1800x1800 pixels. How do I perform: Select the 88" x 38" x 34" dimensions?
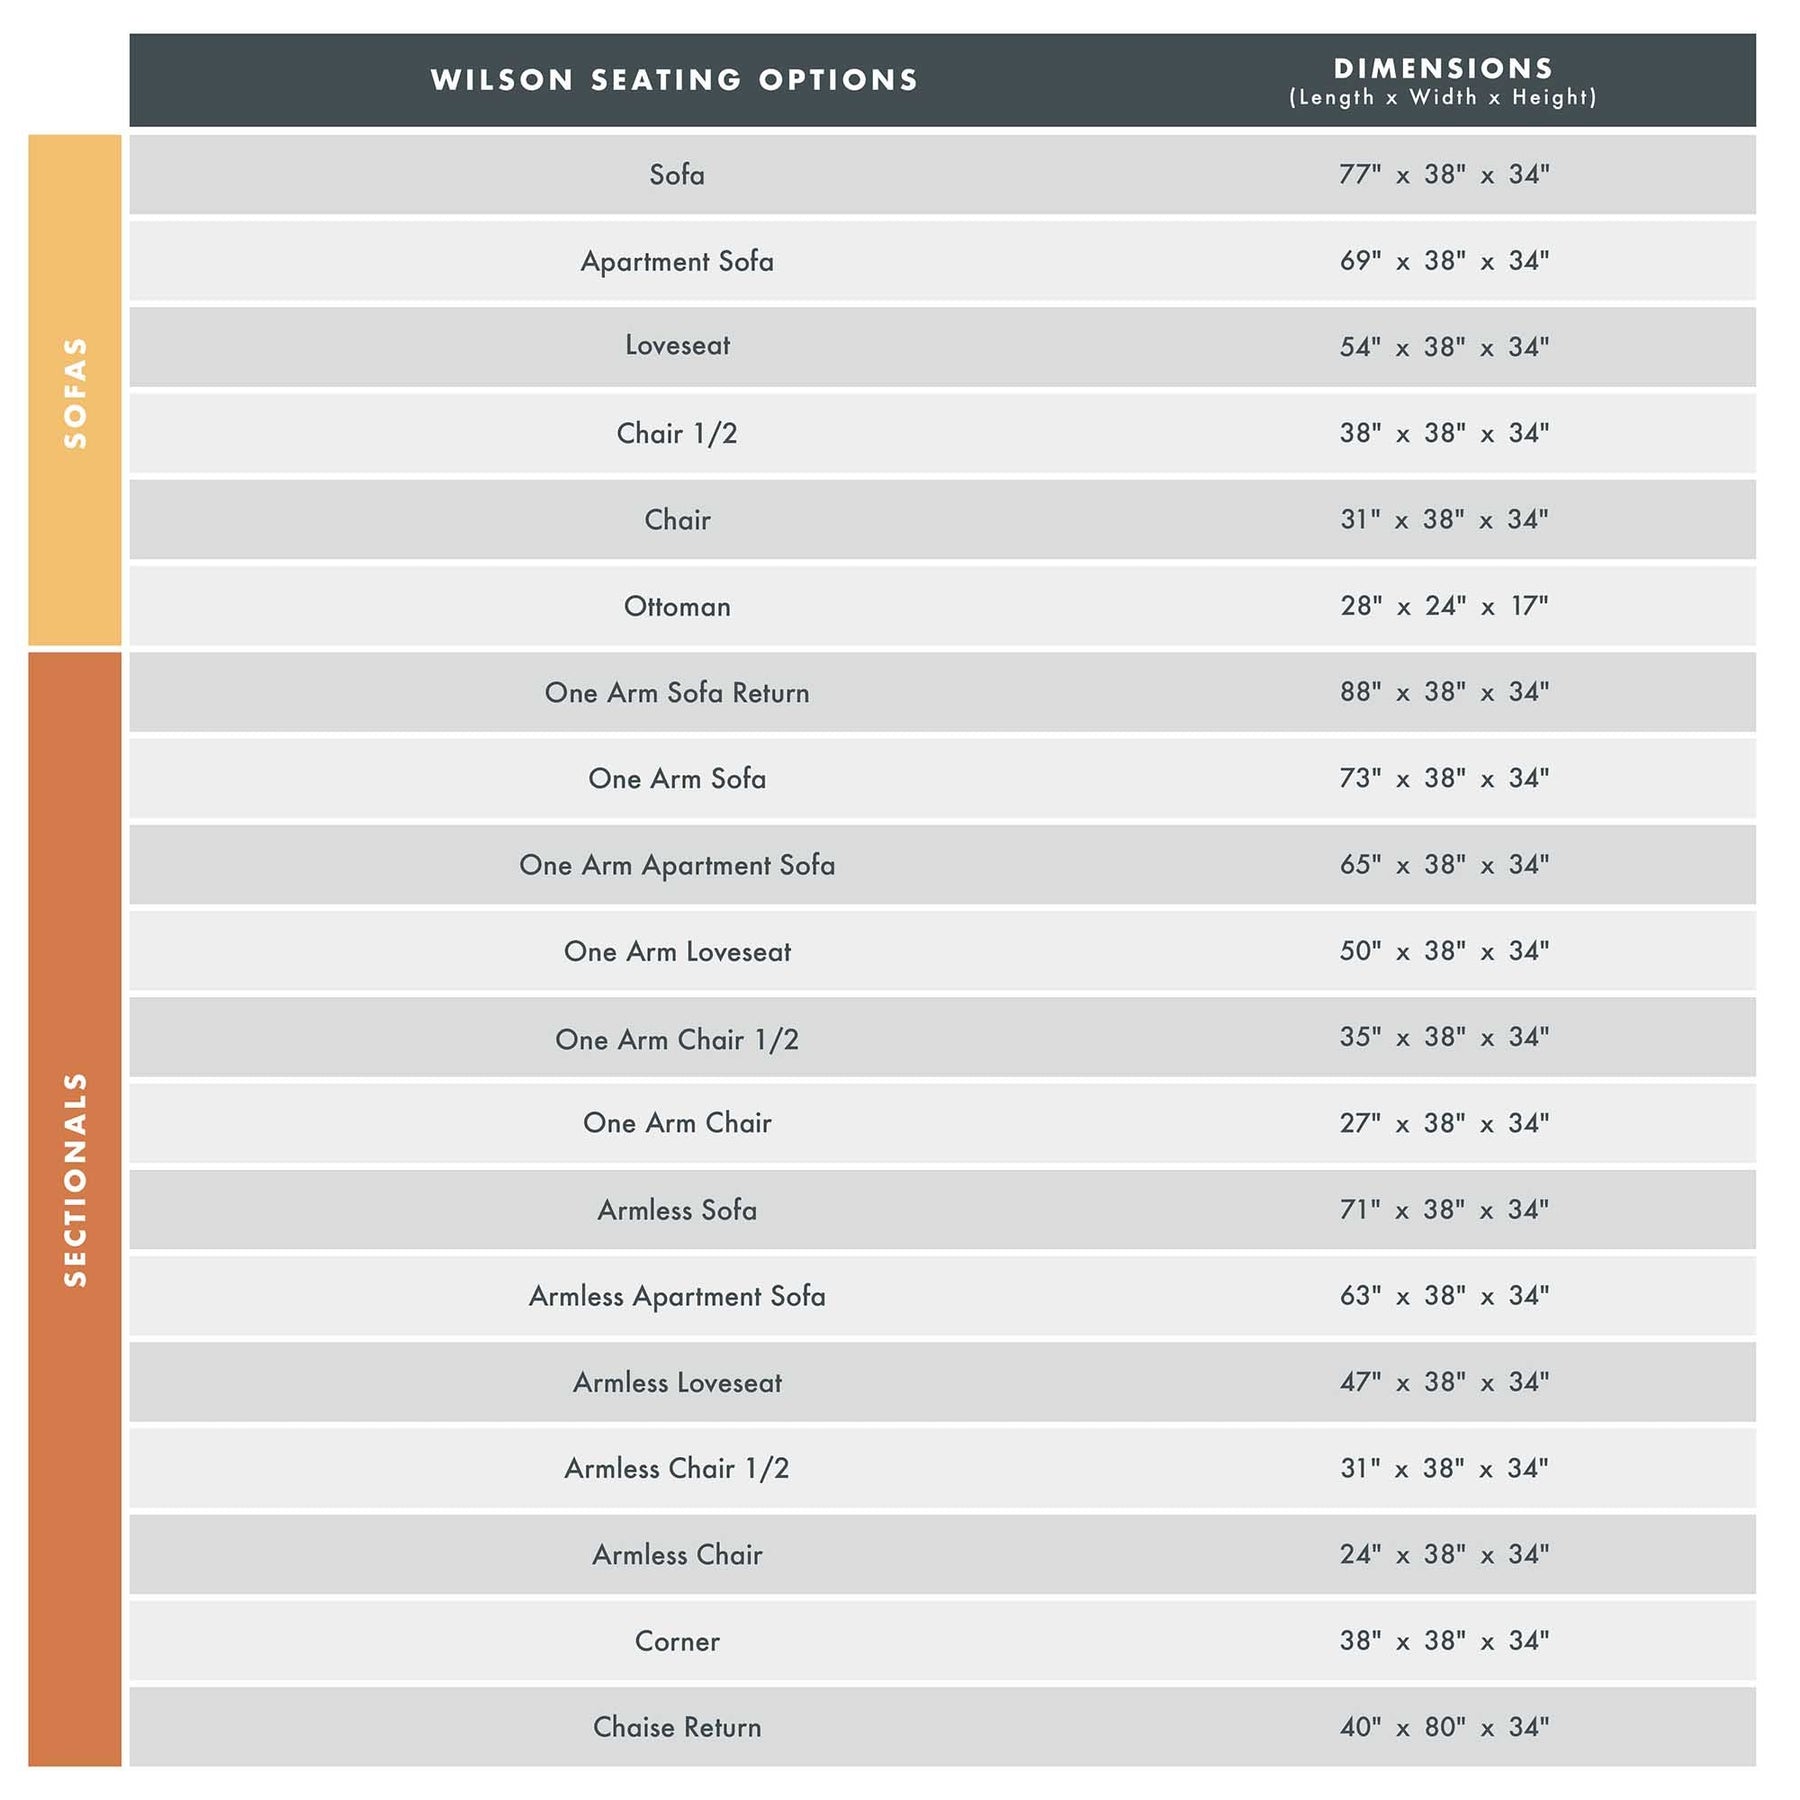tap(1444, 692)
